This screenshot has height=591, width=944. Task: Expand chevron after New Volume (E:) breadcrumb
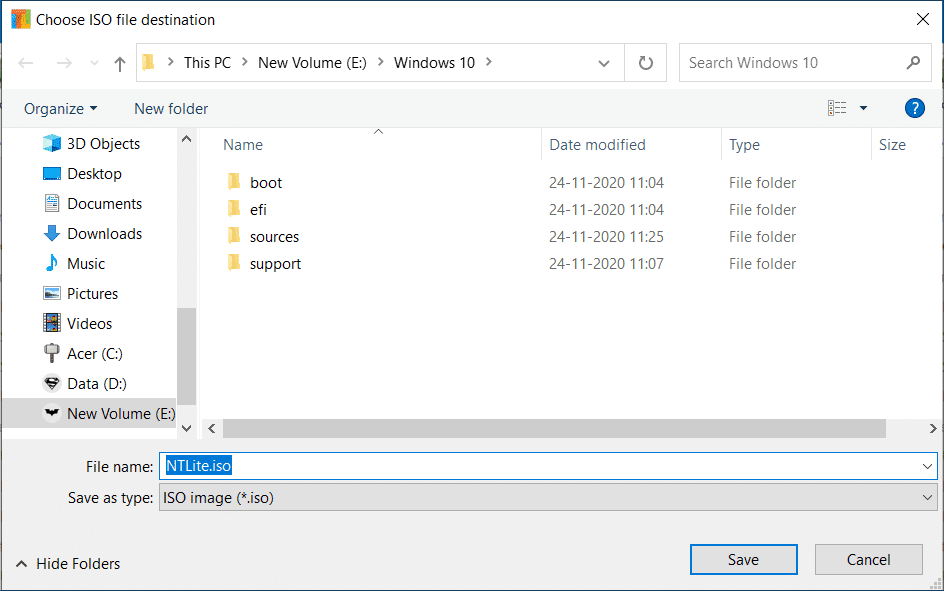pyautogui.click(x=380, y=61)
